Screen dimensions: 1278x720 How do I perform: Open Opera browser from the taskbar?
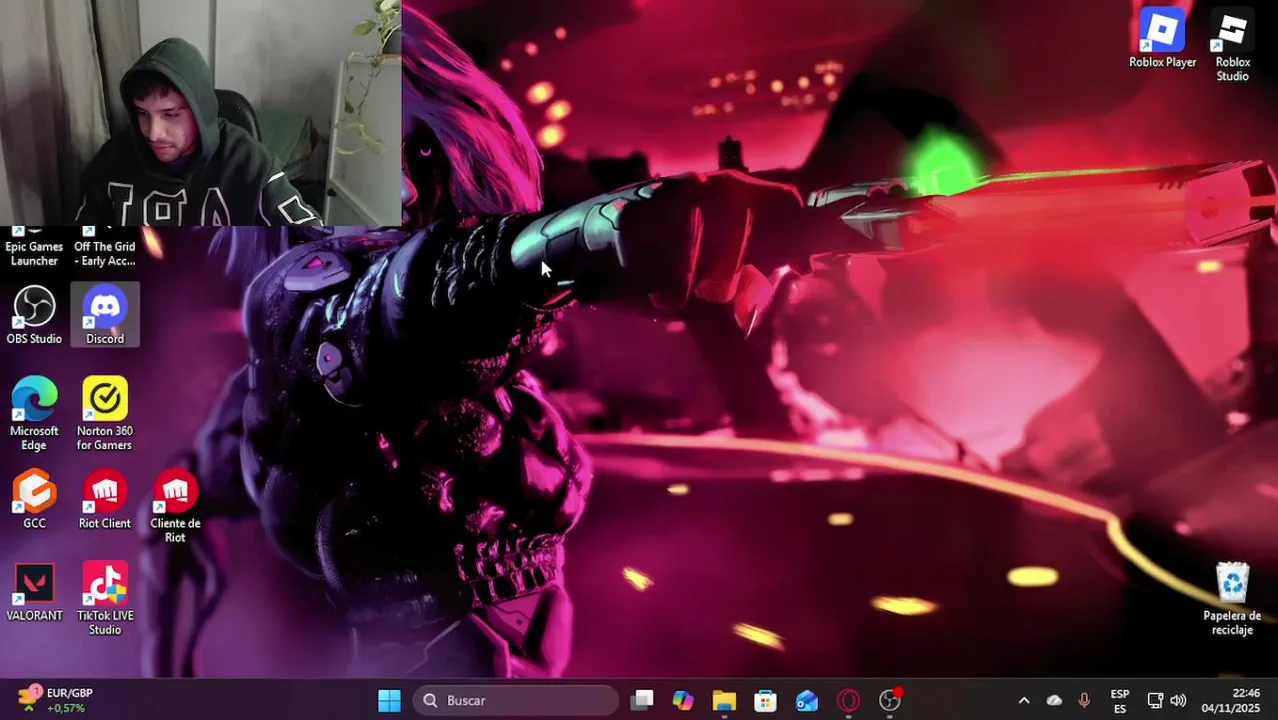pos(848,701)
